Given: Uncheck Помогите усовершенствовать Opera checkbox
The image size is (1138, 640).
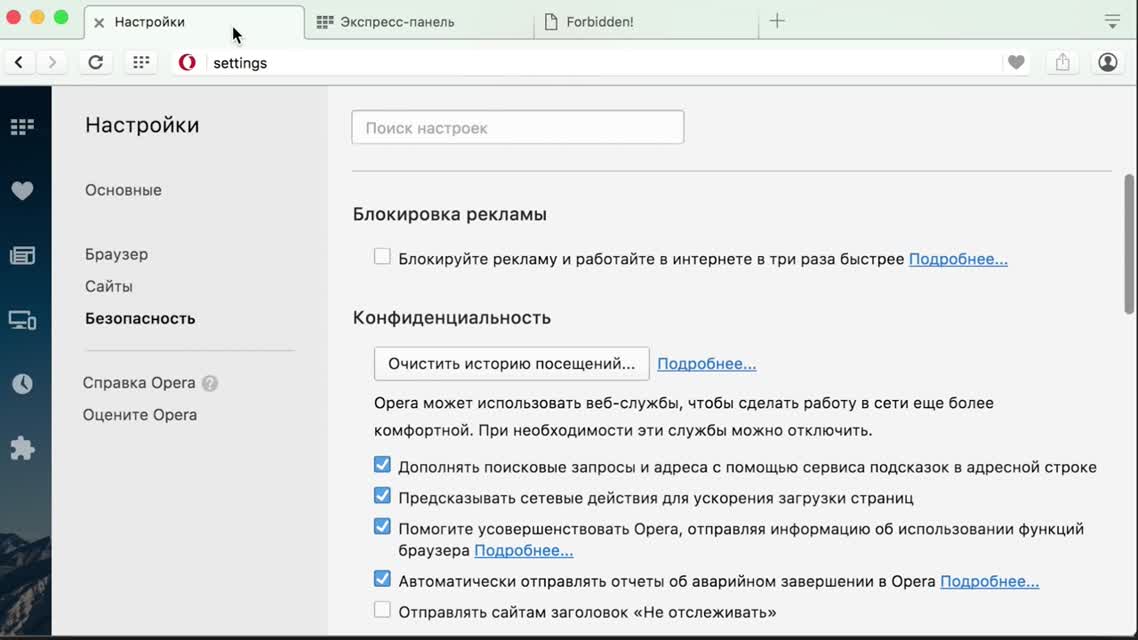Looking at the screenshot, I should [x=382, y=527].
